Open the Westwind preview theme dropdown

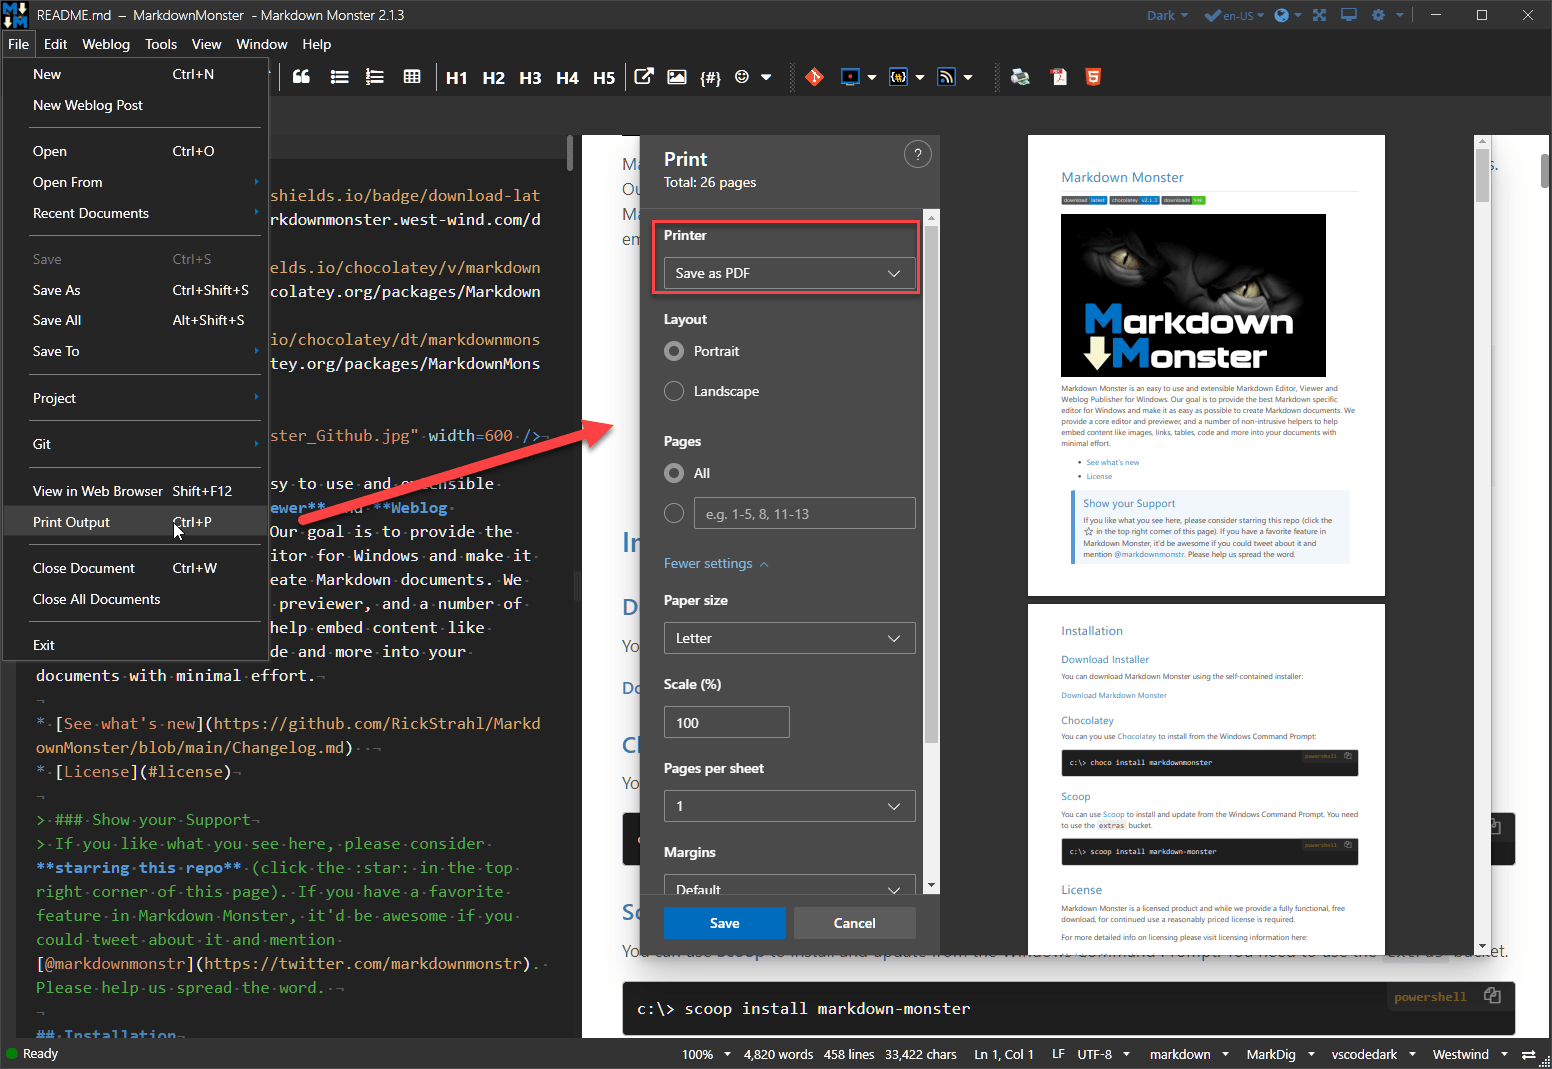point(1470,1054)
